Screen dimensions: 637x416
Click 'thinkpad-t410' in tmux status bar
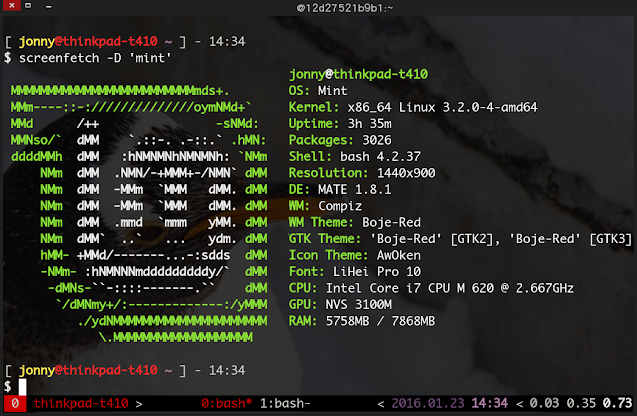coord(81,403)
